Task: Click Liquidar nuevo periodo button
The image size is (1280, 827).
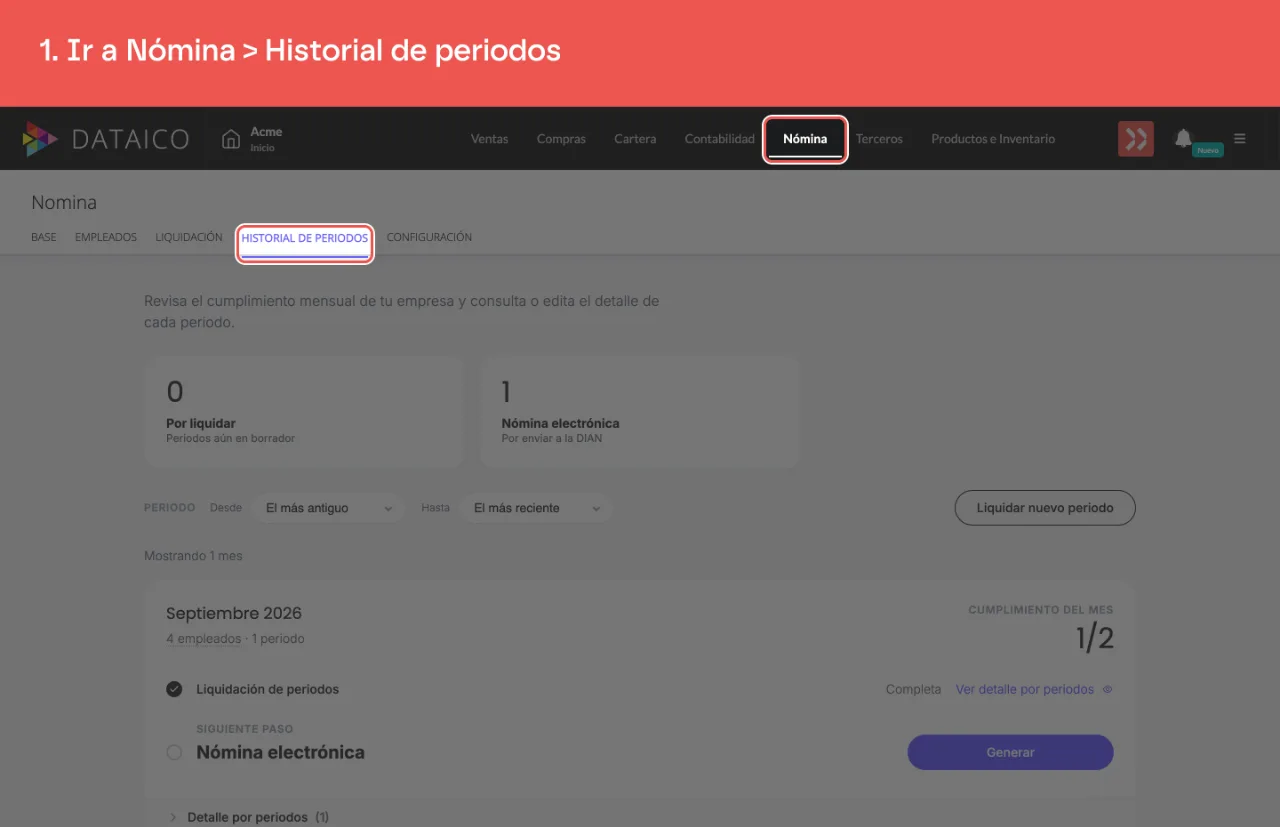Action: click(x=1045, y=508)
